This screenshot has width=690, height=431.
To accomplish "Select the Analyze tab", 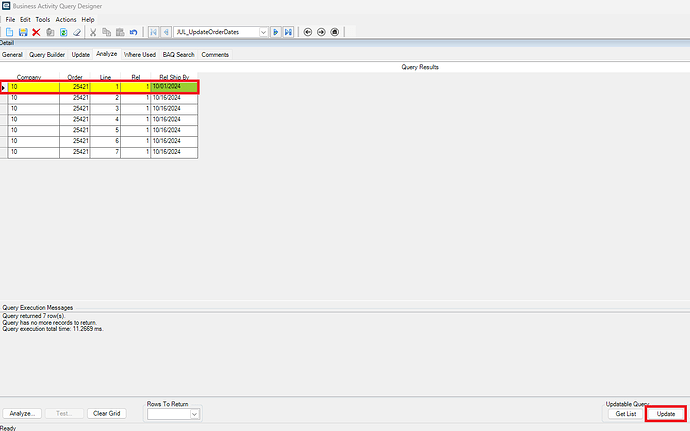I will [x=106, y=54].
